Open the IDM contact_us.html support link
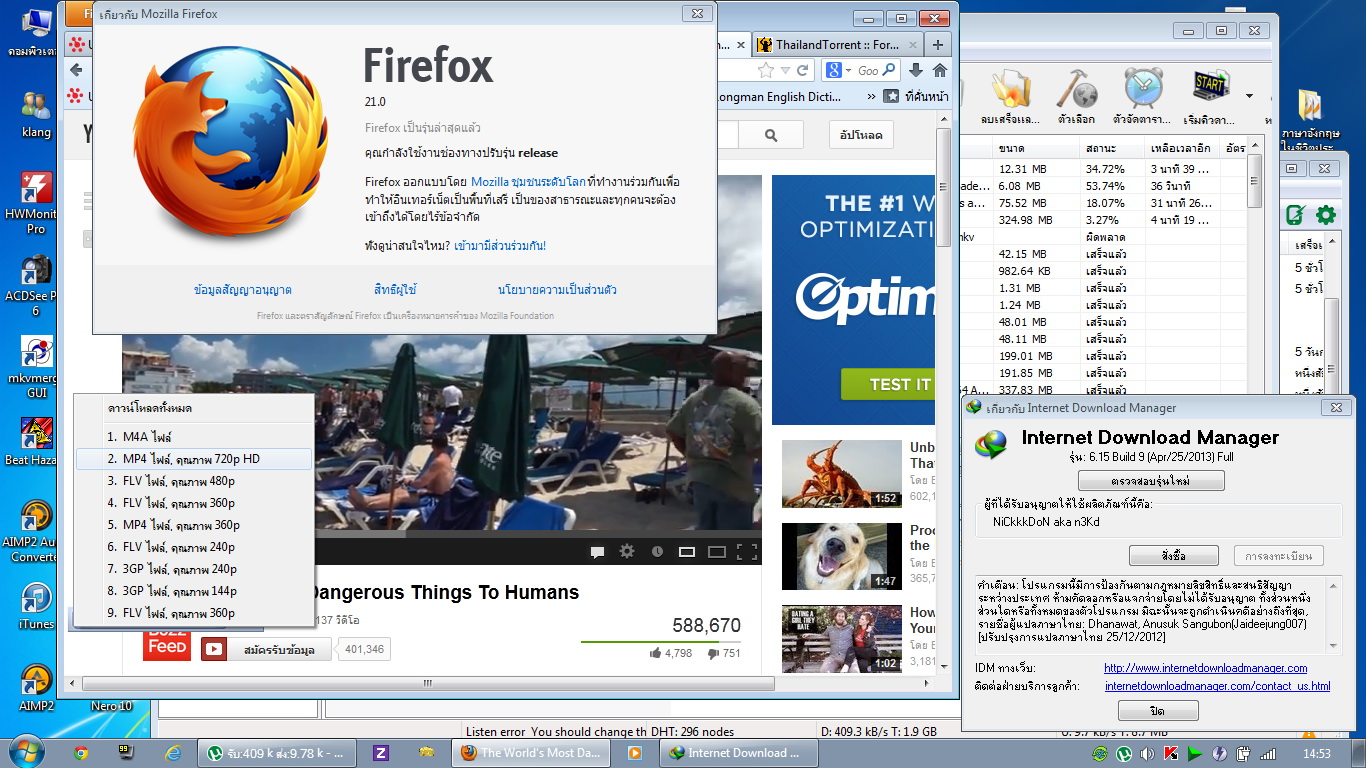This screenshot has width=1366, height=768. point(1217,686)
